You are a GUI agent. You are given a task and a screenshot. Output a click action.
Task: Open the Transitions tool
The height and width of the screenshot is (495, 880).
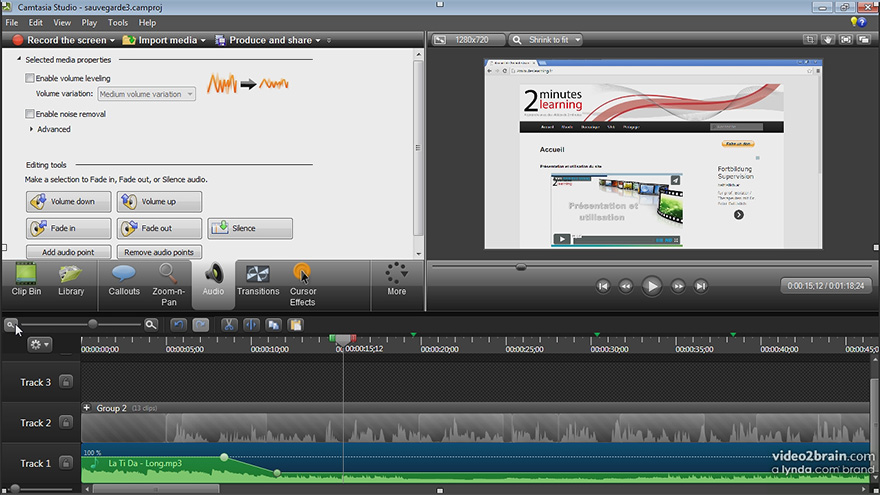click(258, 279)
